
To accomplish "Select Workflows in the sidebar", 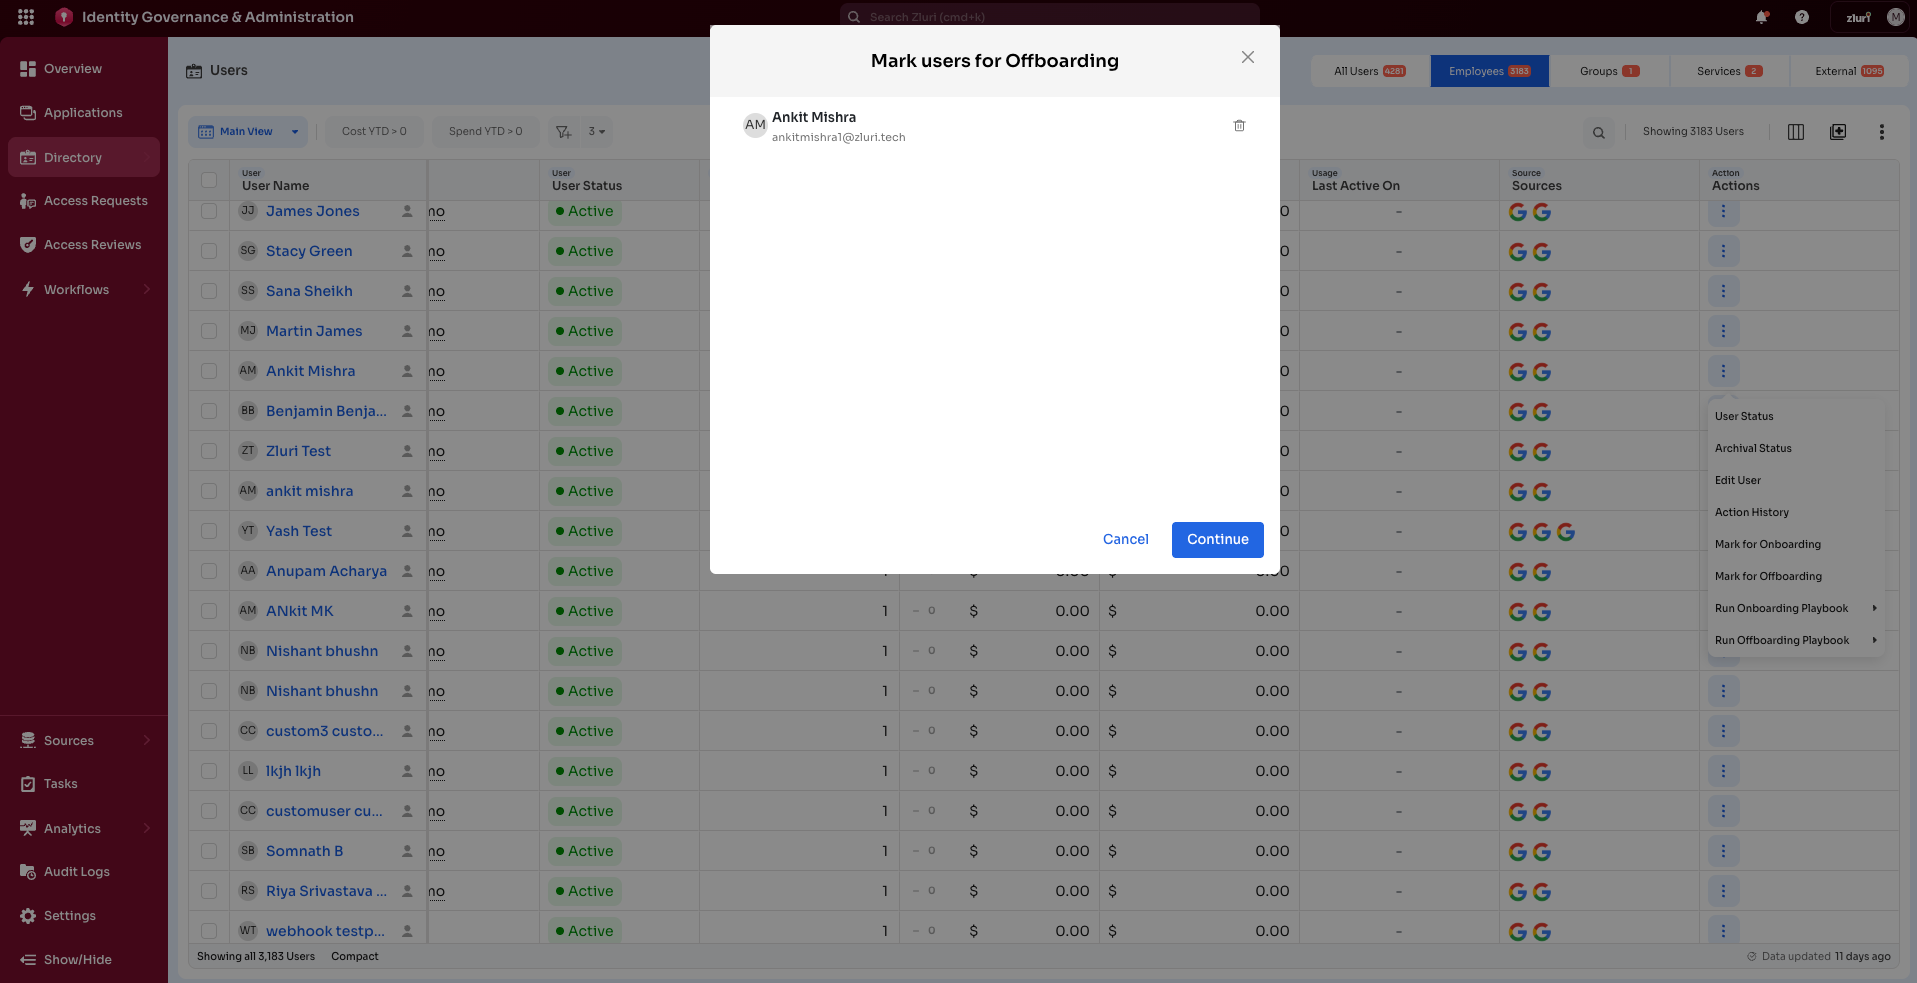I will tap(75, 289).
